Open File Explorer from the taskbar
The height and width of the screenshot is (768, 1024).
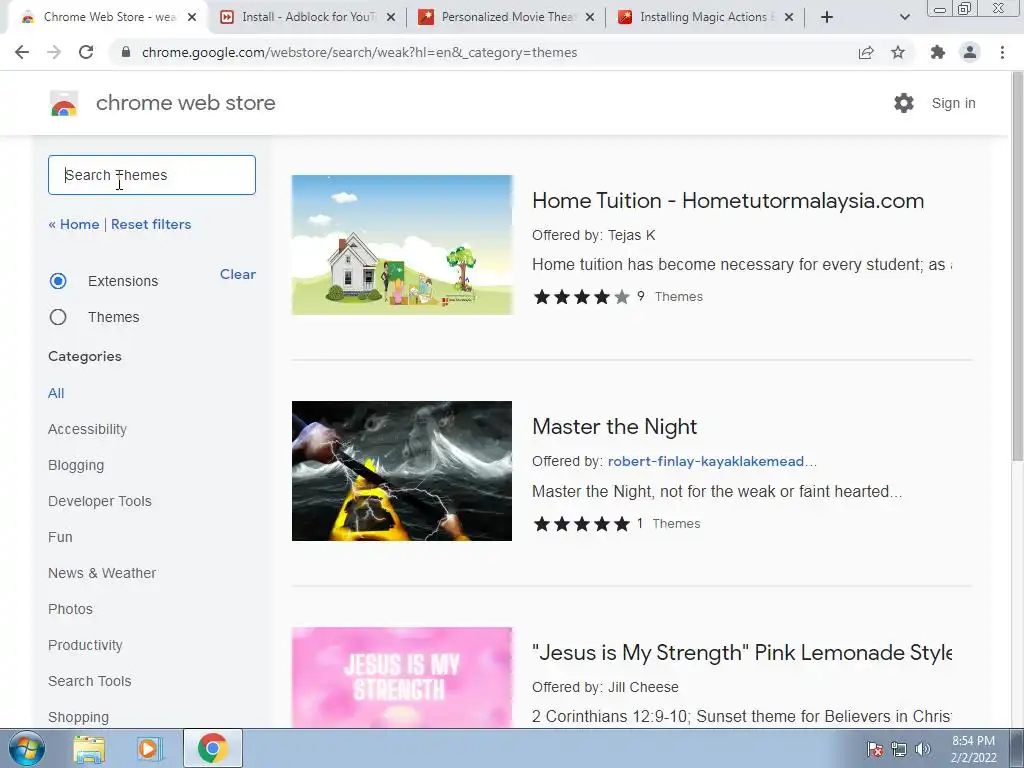click(89, 749)
